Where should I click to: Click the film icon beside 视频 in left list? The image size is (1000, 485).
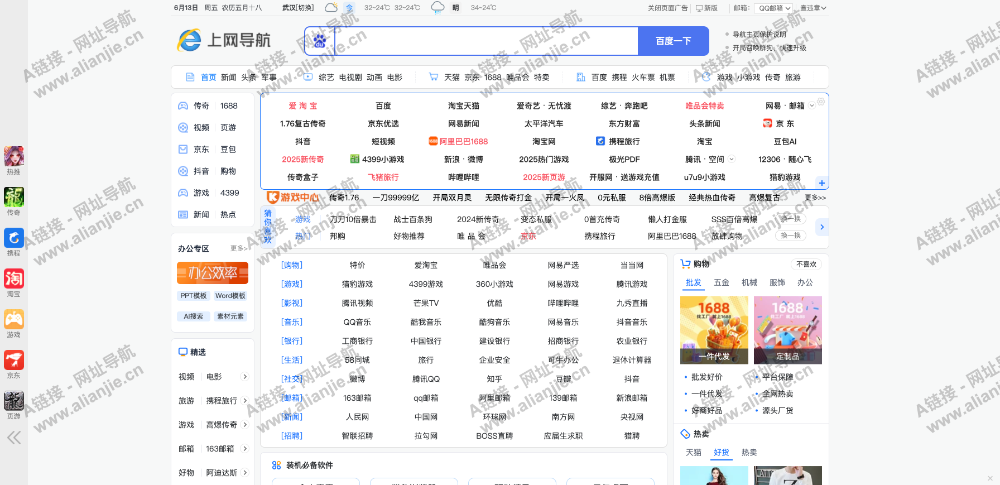point(183,128)
